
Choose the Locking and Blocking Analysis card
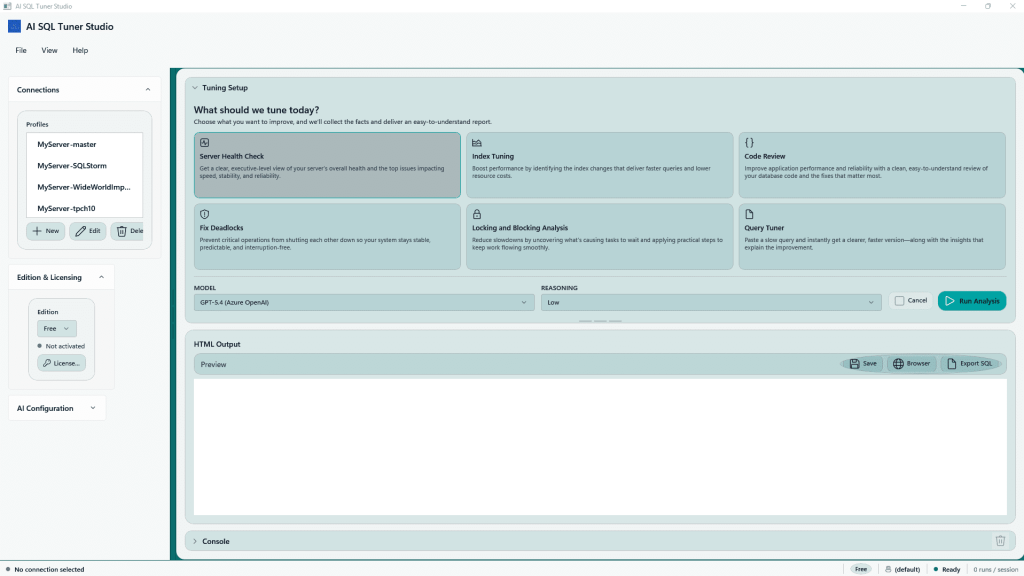click(x=600, y=236)
